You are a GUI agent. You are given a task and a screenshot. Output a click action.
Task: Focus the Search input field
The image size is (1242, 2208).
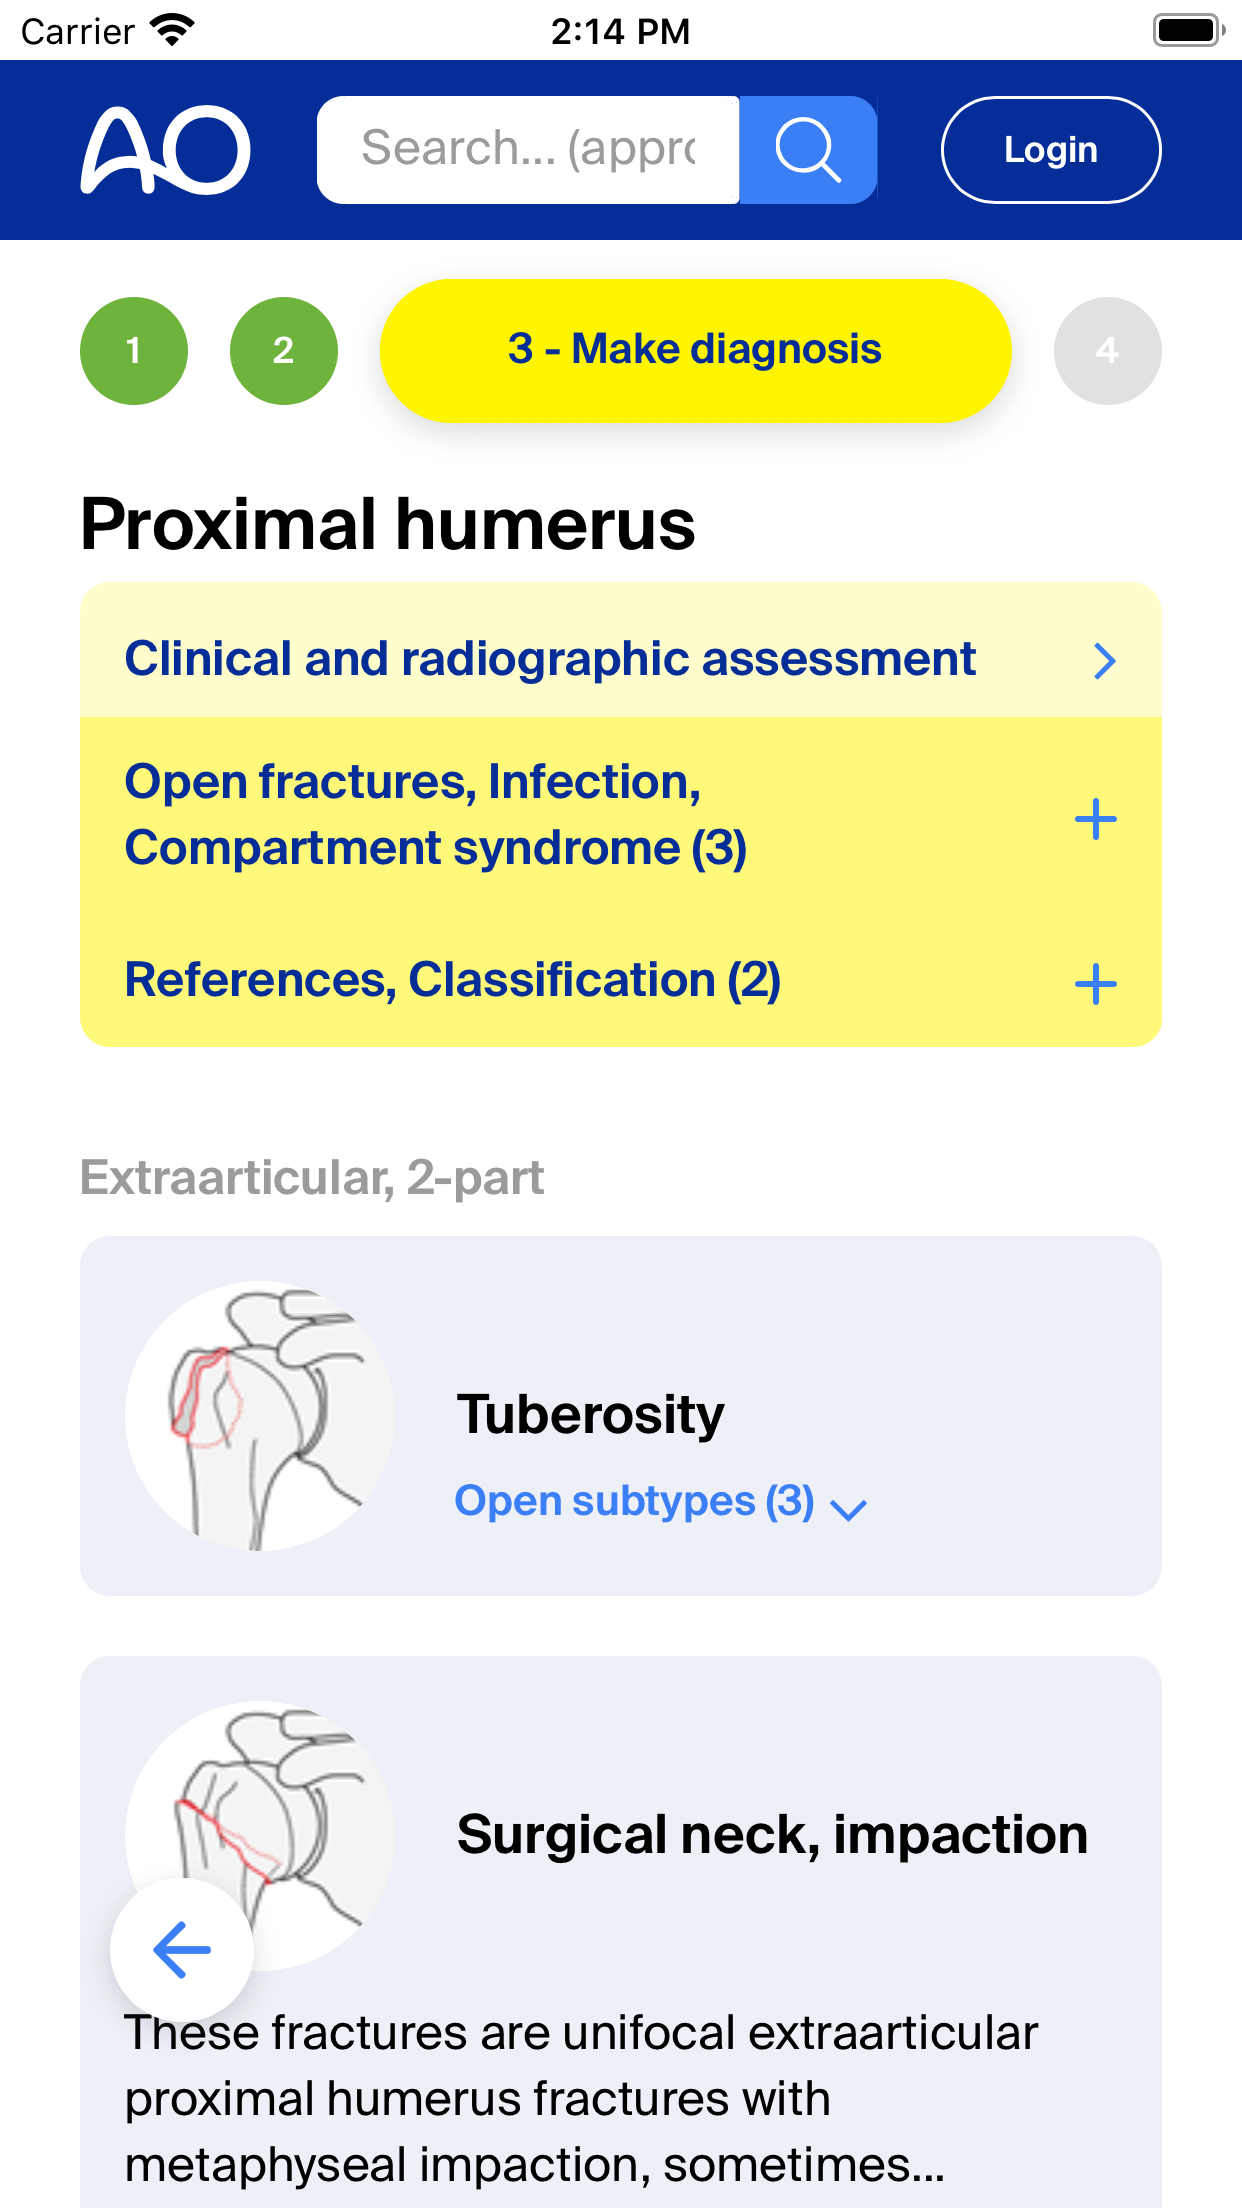(x=528, y=150)
